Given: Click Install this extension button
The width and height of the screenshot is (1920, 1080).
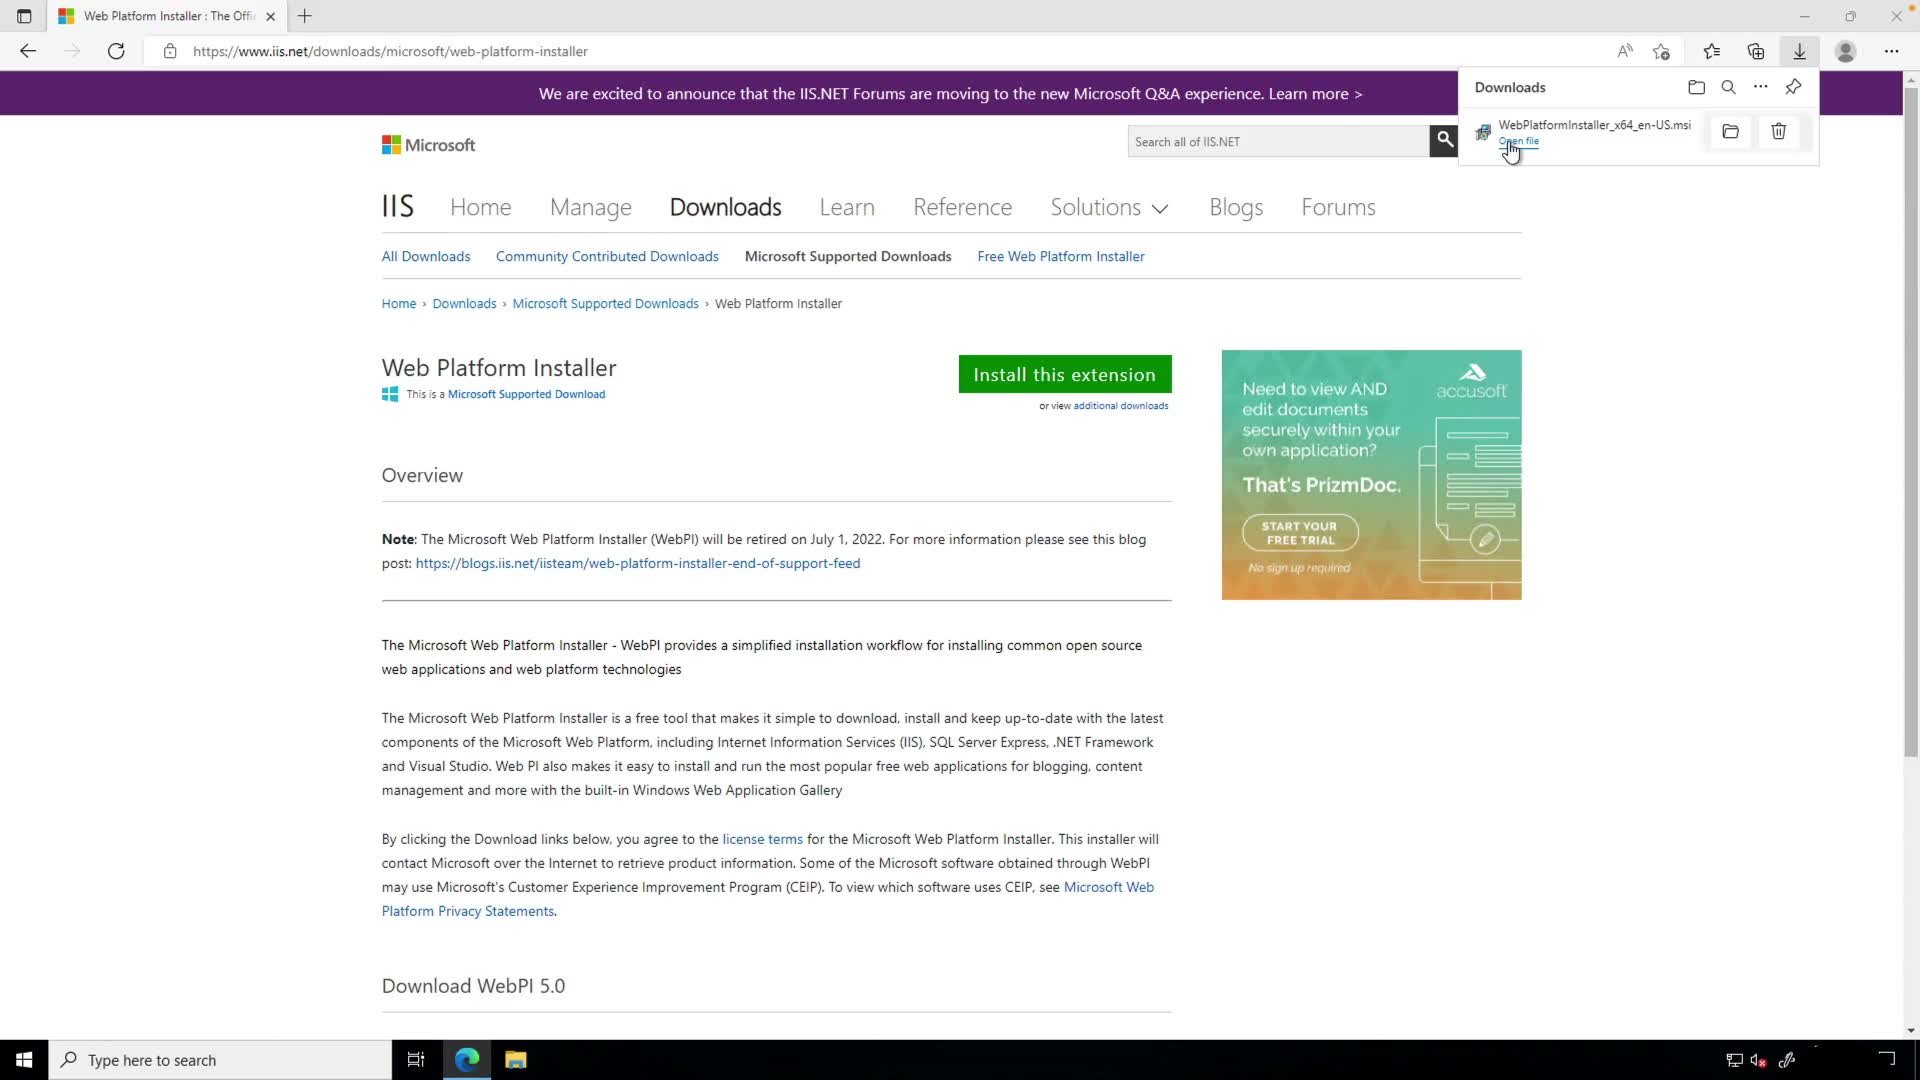Looking at the screenshot, I should 1064,374.
